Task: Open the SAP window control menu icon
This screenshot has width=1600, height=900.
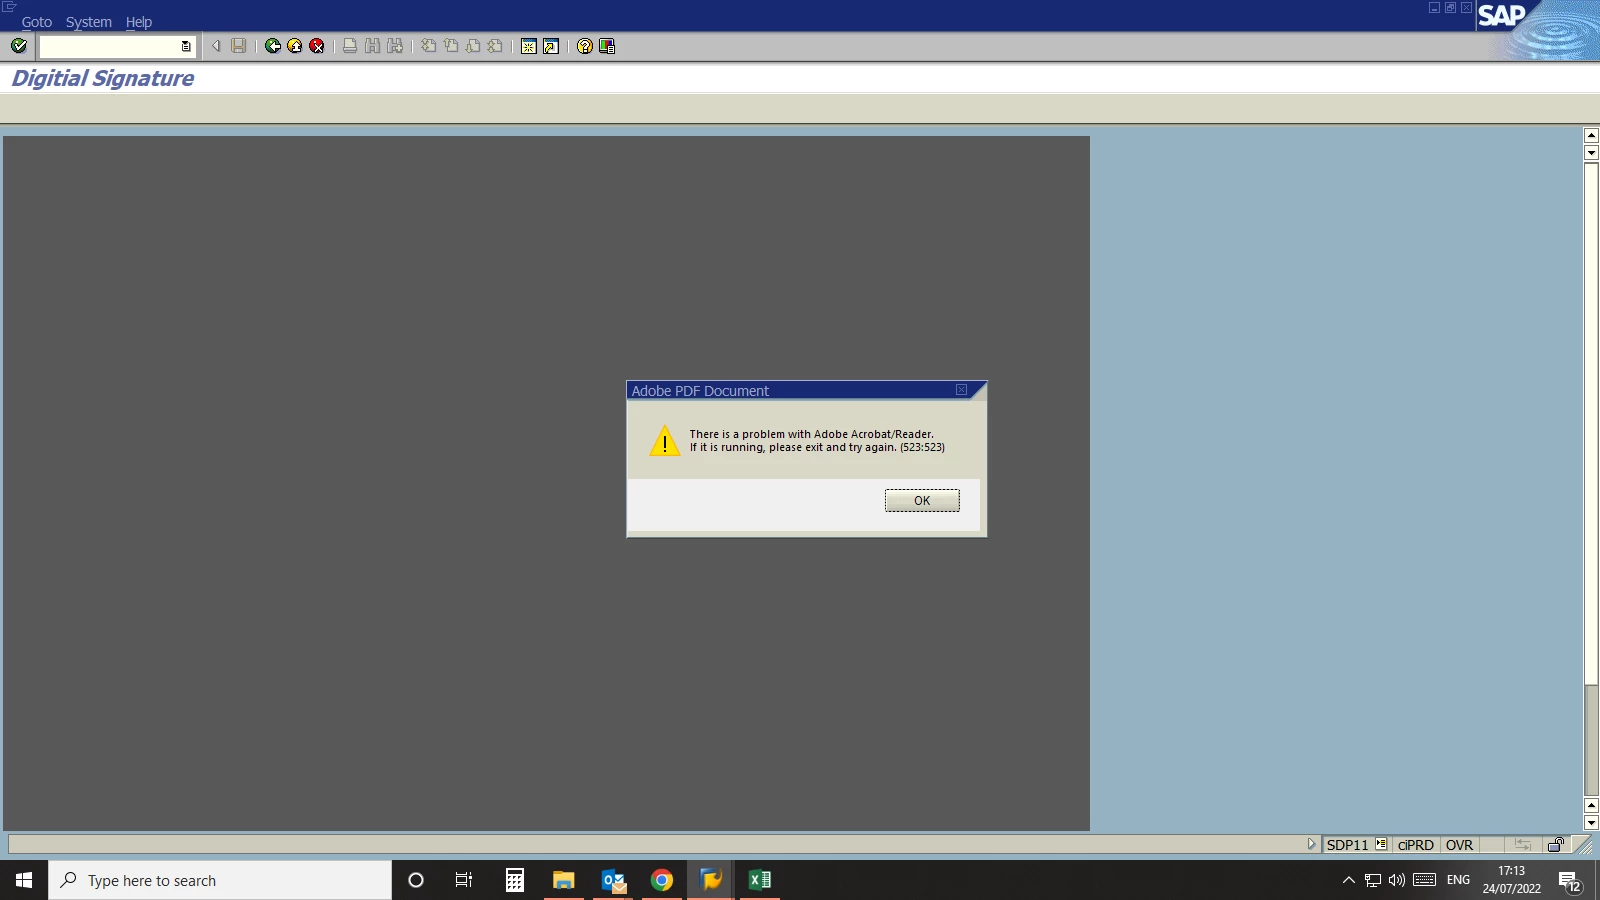Action: (x=9, y=7)
